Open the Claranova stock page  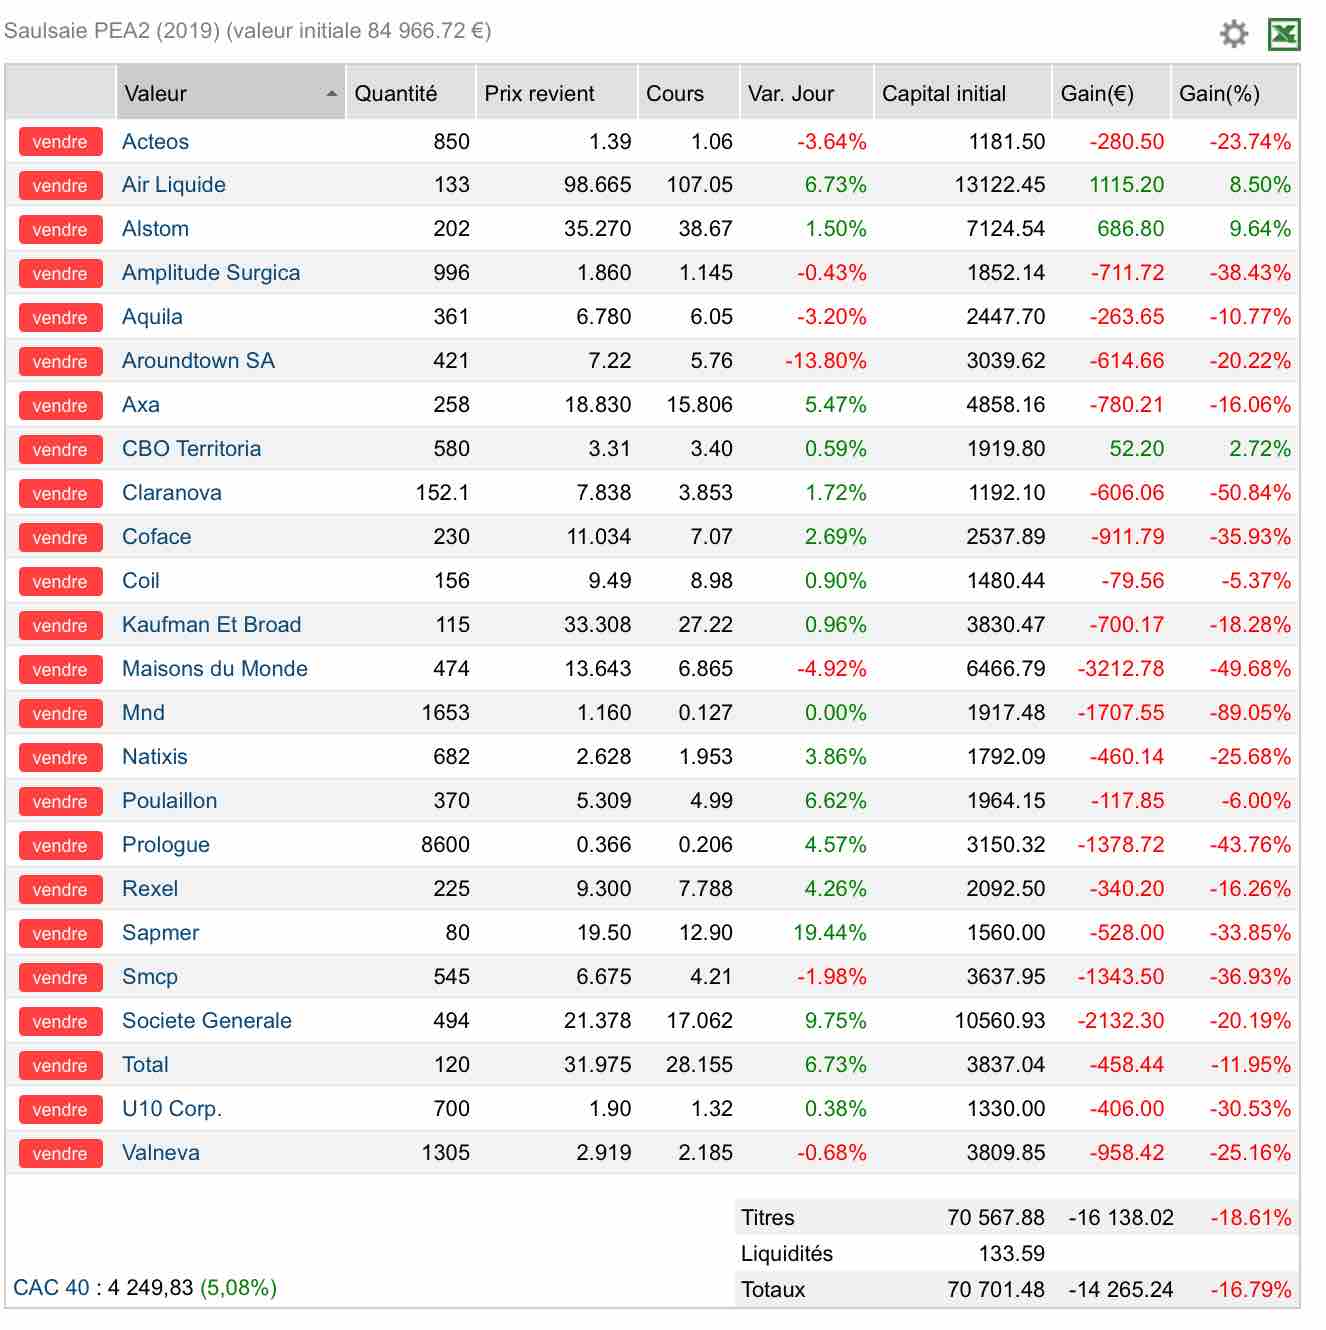pos(172,493)
